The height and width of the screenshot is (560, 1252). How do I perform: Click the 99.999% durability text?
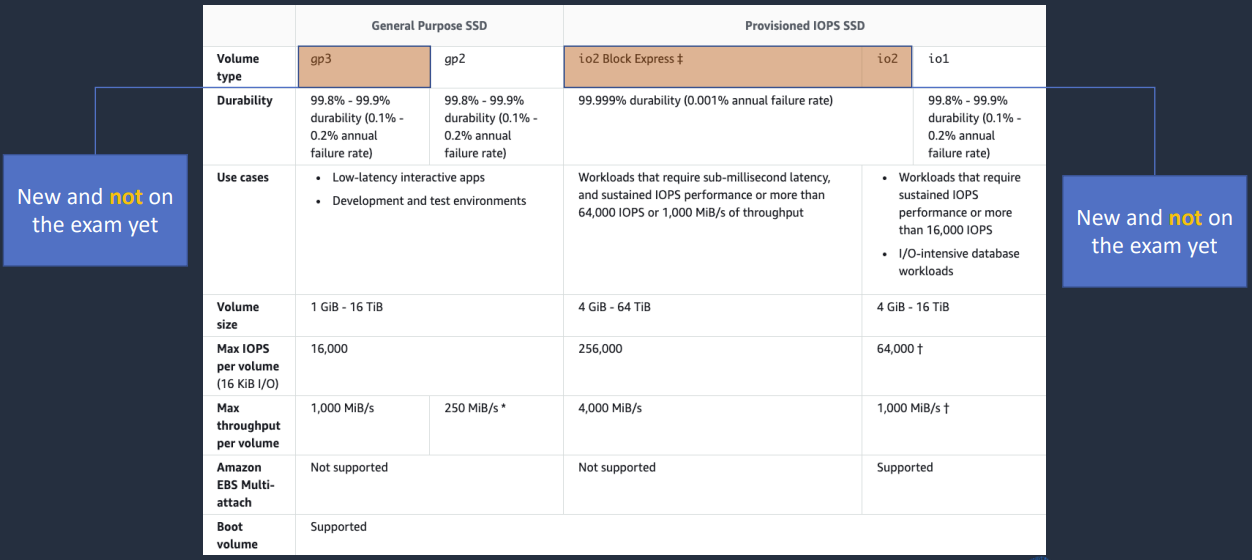(x=705, y=101)
